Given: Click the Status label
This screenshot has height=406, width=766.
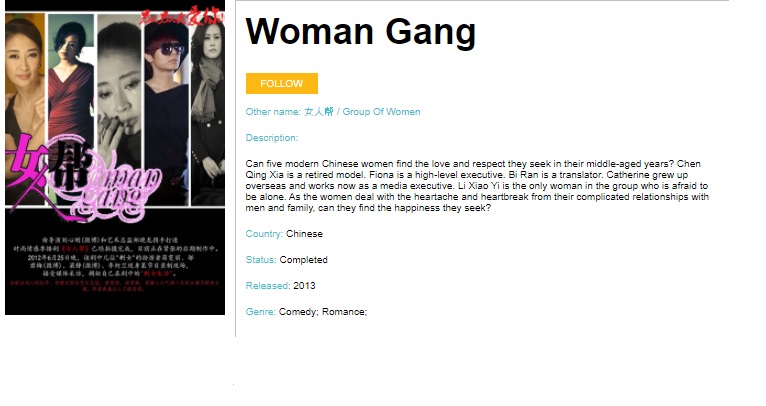Looking at the screenshot, I should [261, 260].
